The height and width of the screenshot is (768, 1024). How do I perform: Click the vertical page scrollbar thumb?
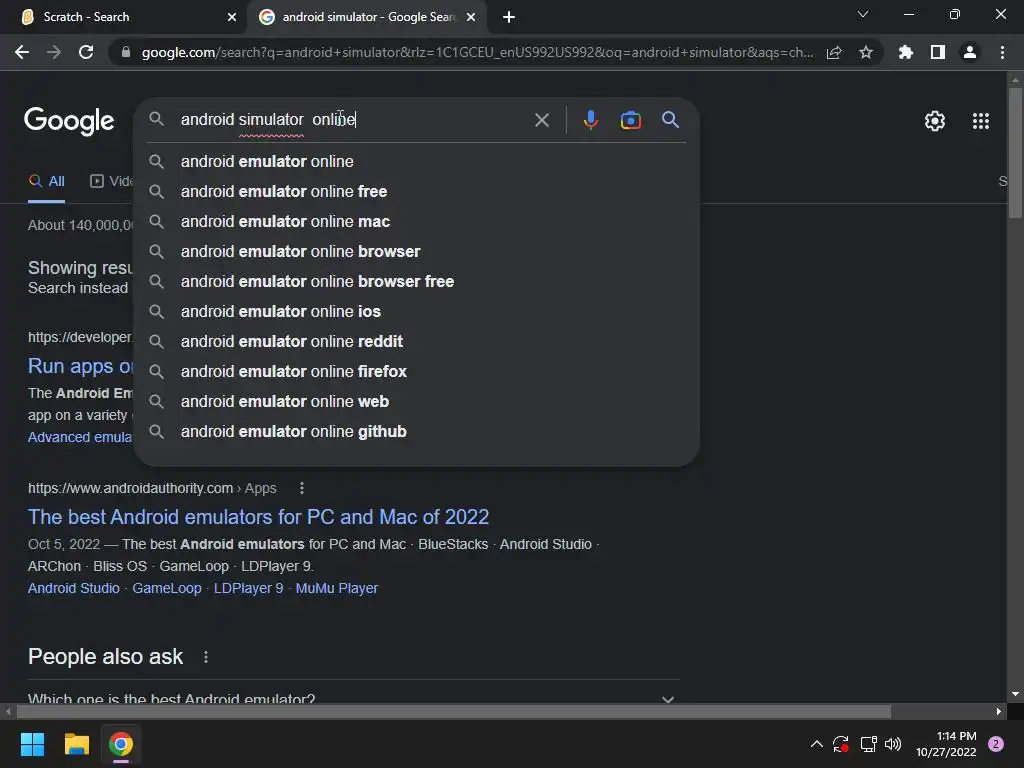tap(1015, 152)
